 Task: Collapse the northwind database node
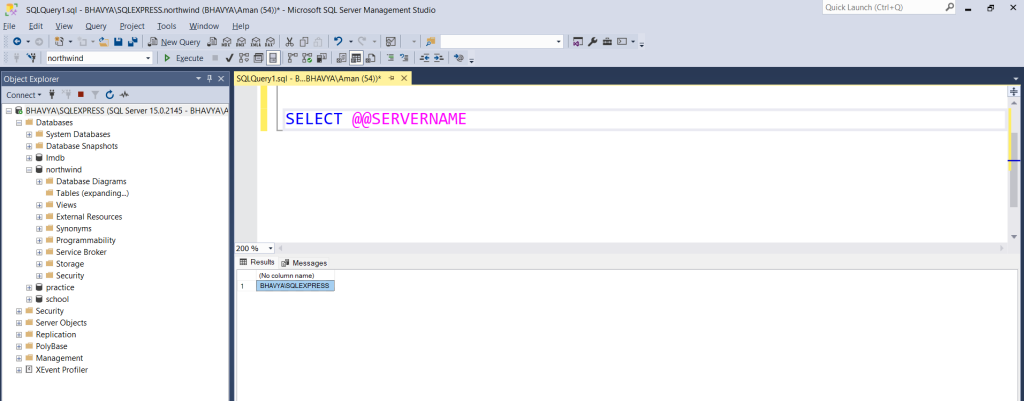coord(29,170)
